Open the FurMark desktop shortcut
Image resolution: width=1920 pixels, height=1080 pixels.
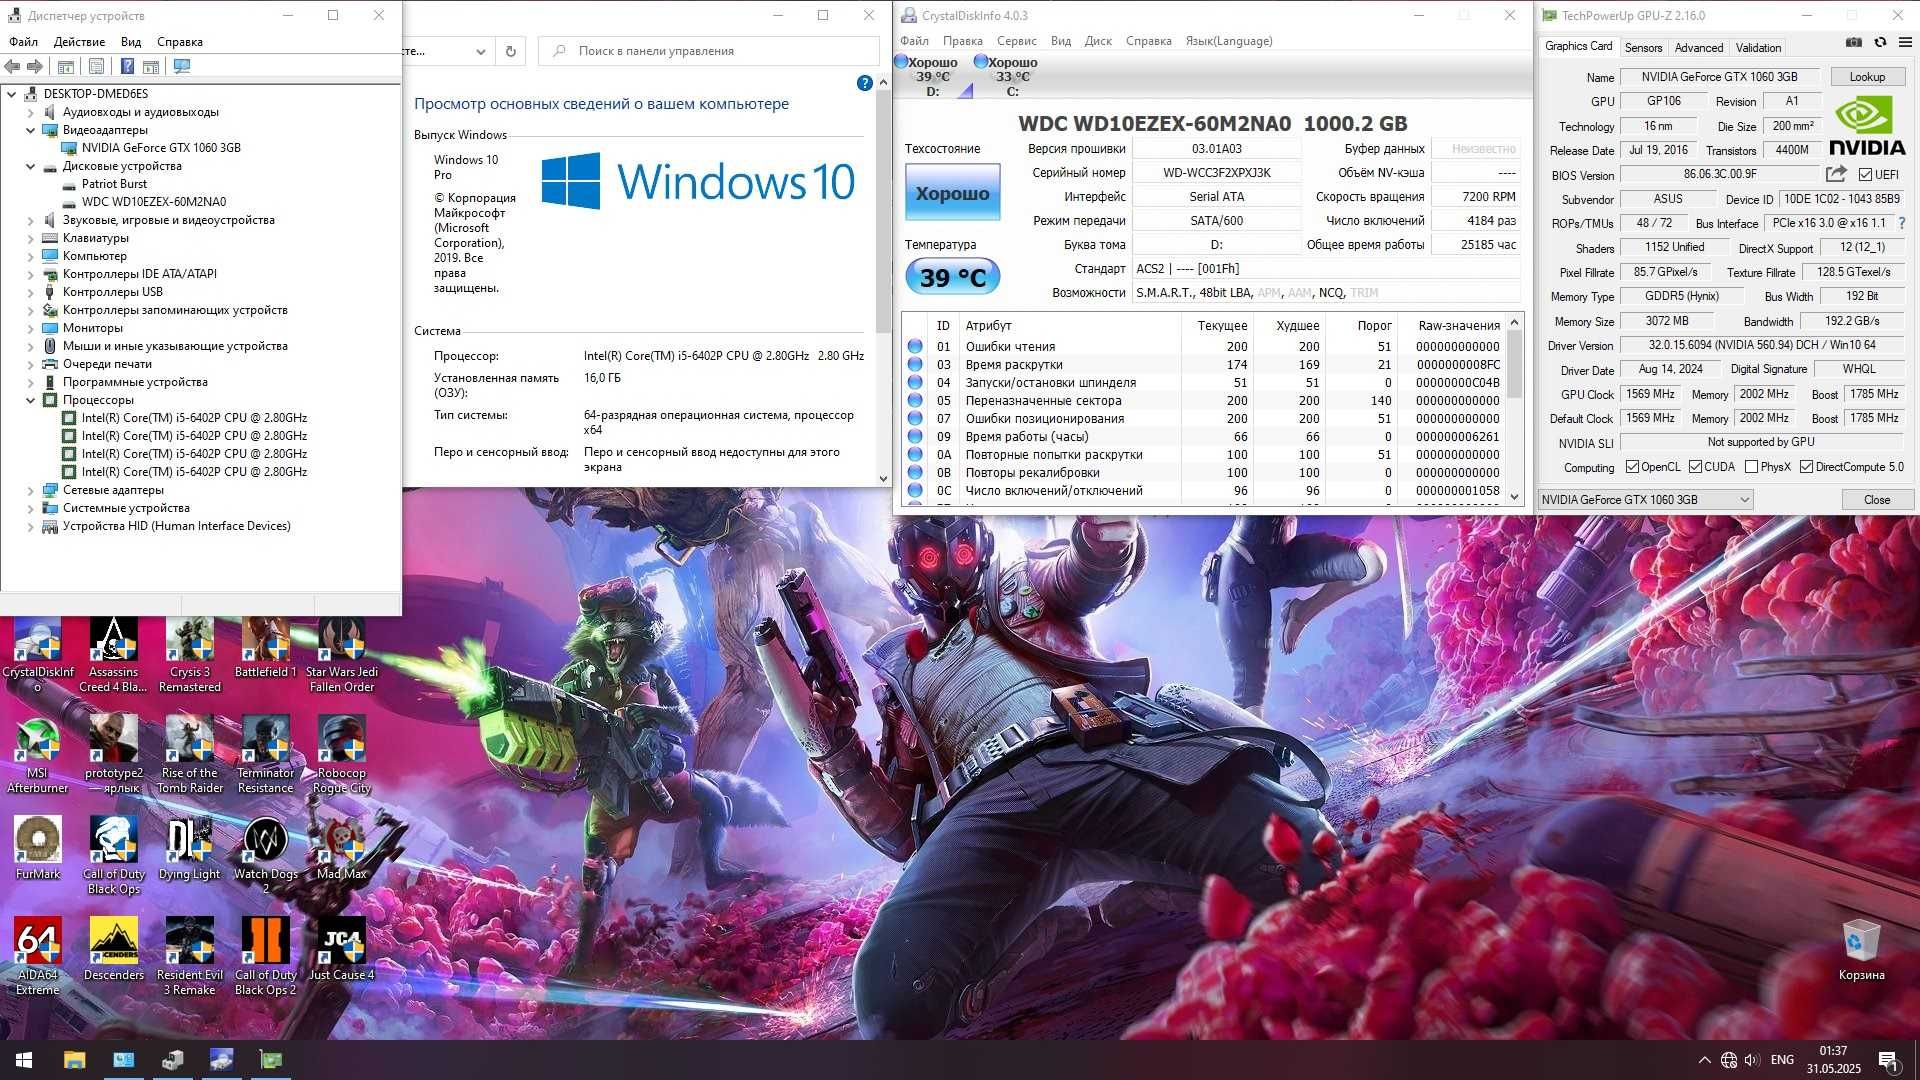click(38, 848)
